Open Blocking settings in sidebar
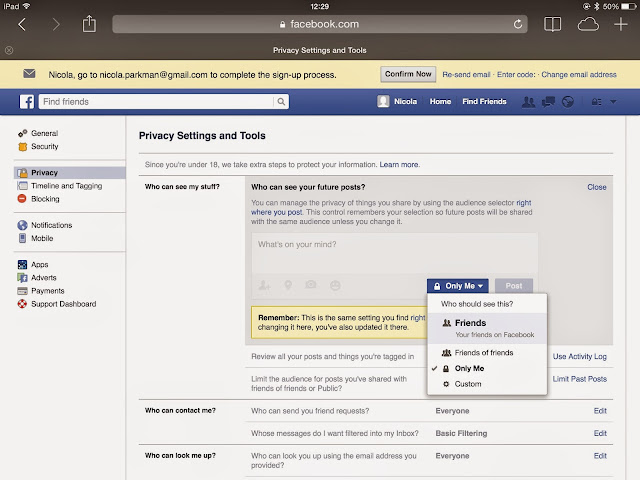Screen dimensions: 640x480 [x=45, y=199]
